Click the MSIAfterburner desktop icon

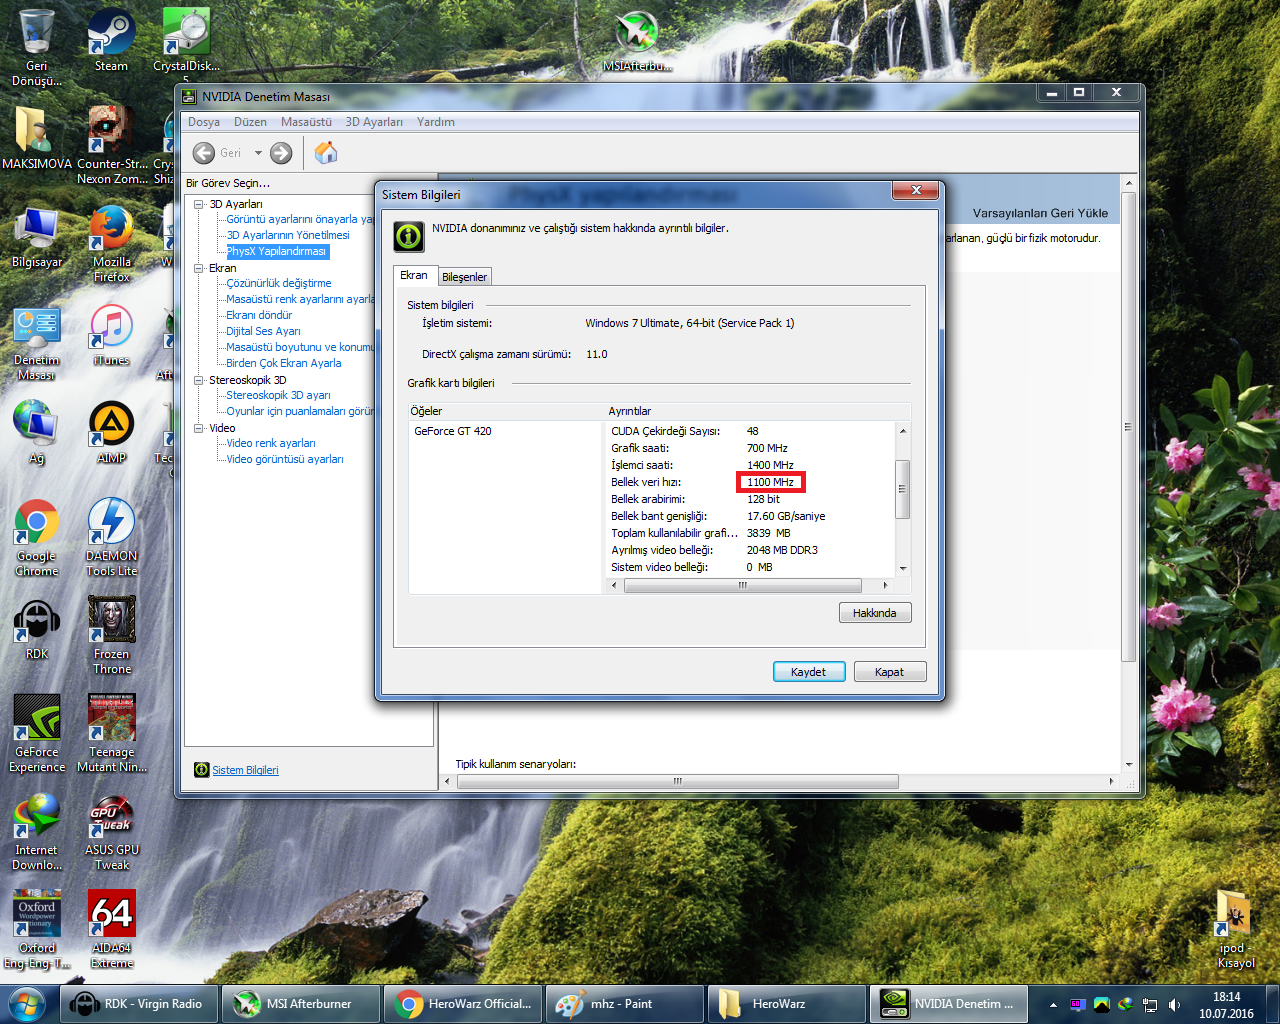[637, 42]
